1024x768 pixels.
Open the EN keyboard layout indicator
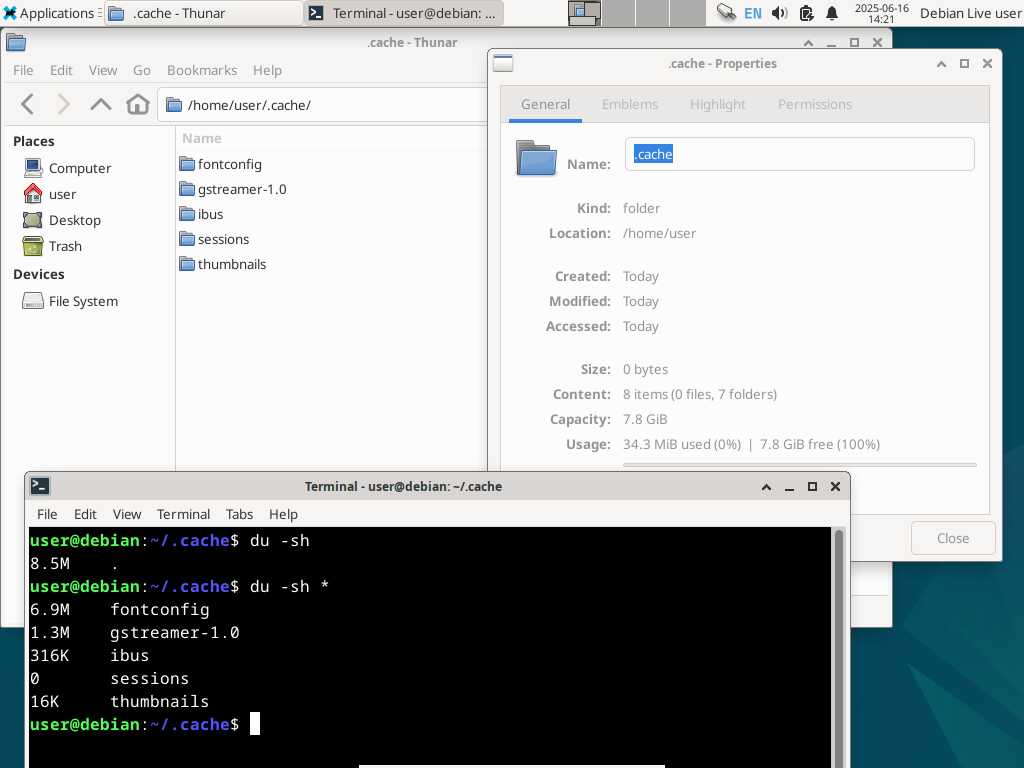[752, 13]
